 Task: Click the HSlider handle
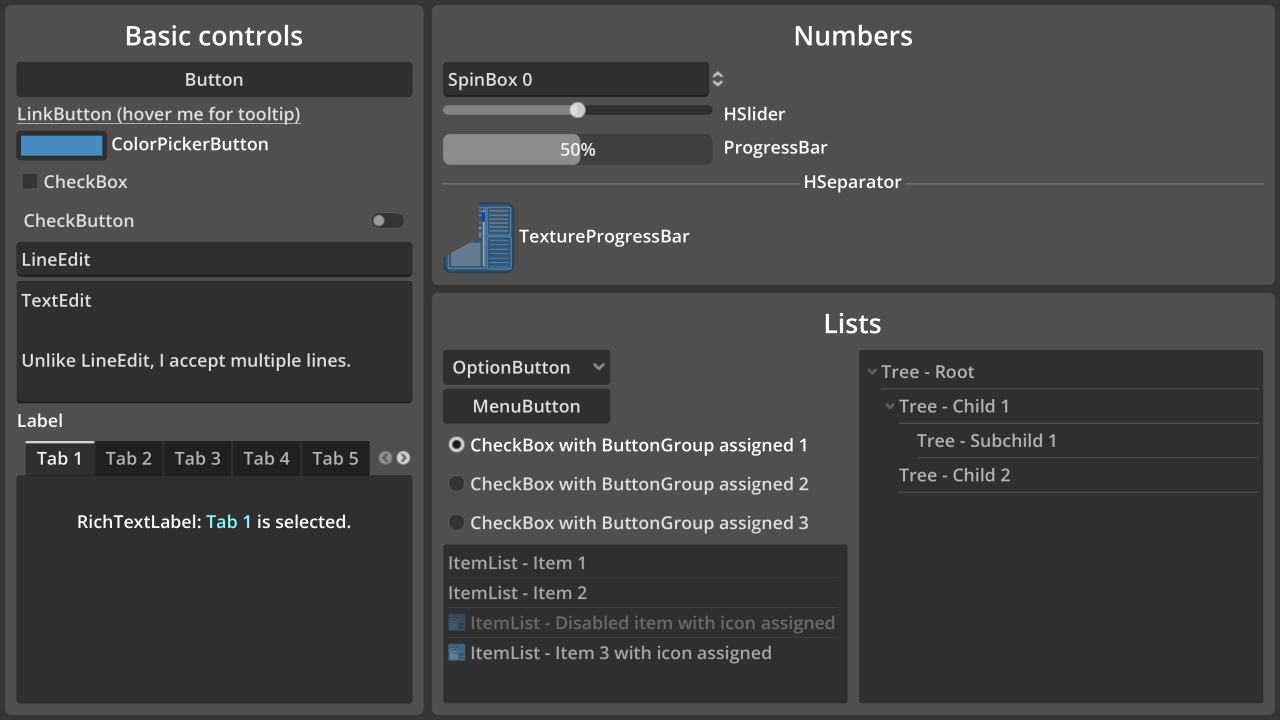(577, 110)
